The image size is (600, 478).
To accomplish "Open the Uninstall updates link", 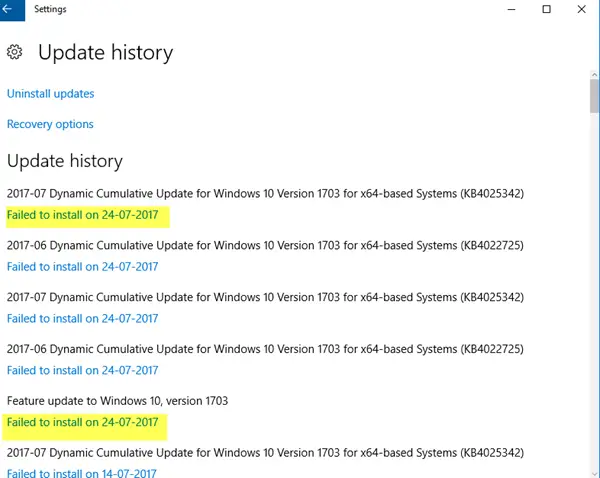I will 50,94.
